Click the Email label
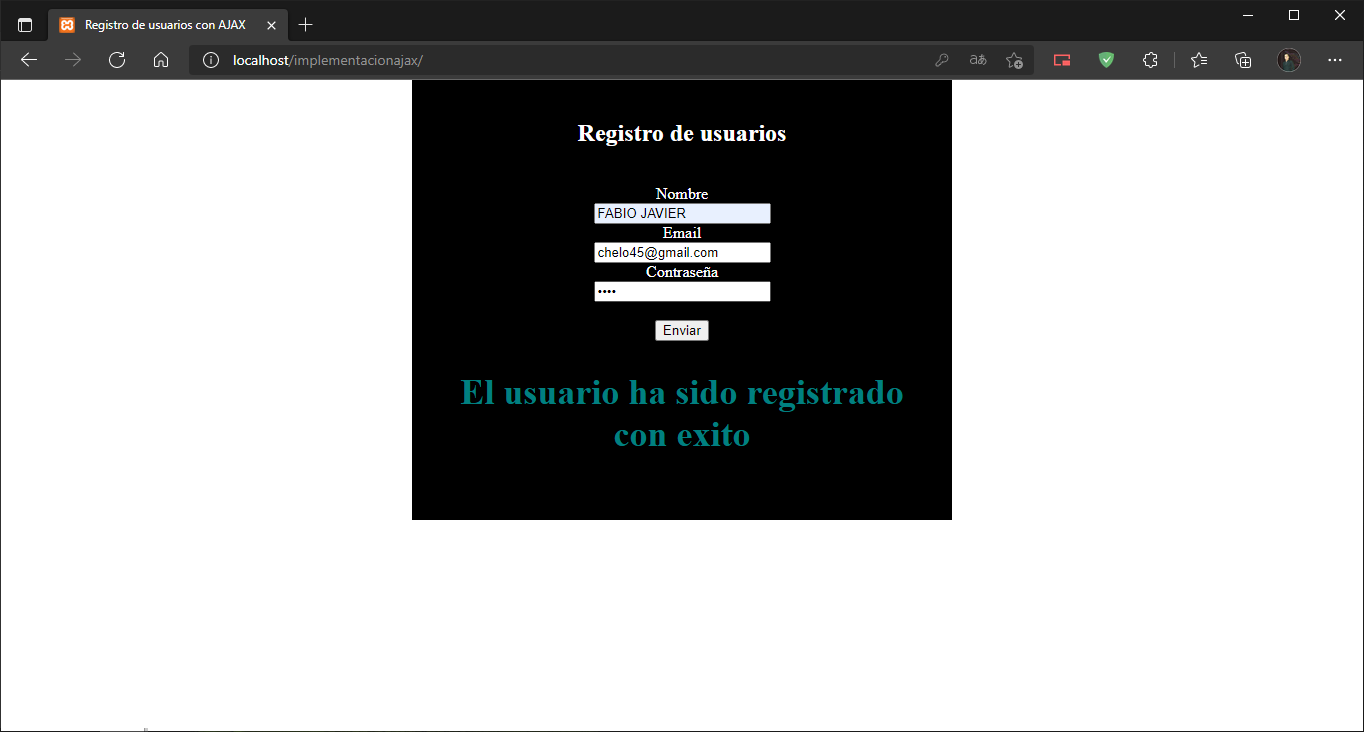Viewport: 1364px width, 732px height. coord(682,233)
